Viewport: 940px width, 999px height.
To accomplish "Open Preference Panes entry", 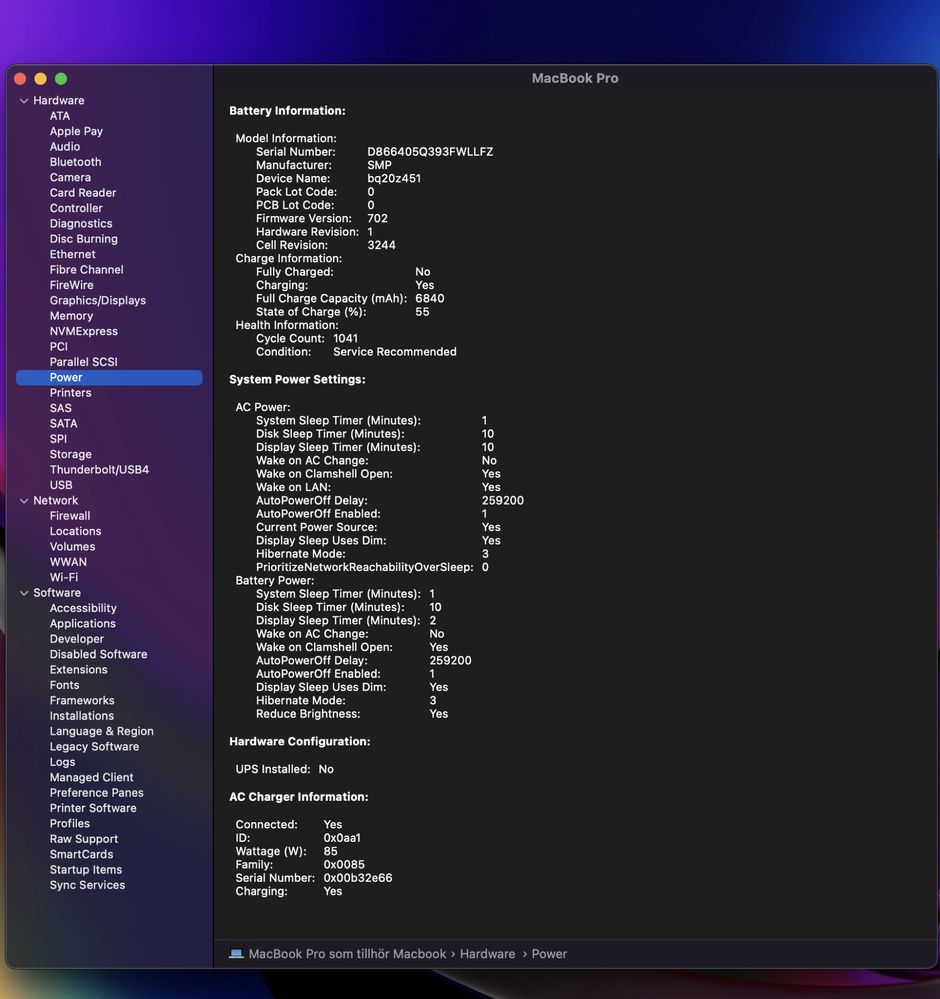I will 97,793.
